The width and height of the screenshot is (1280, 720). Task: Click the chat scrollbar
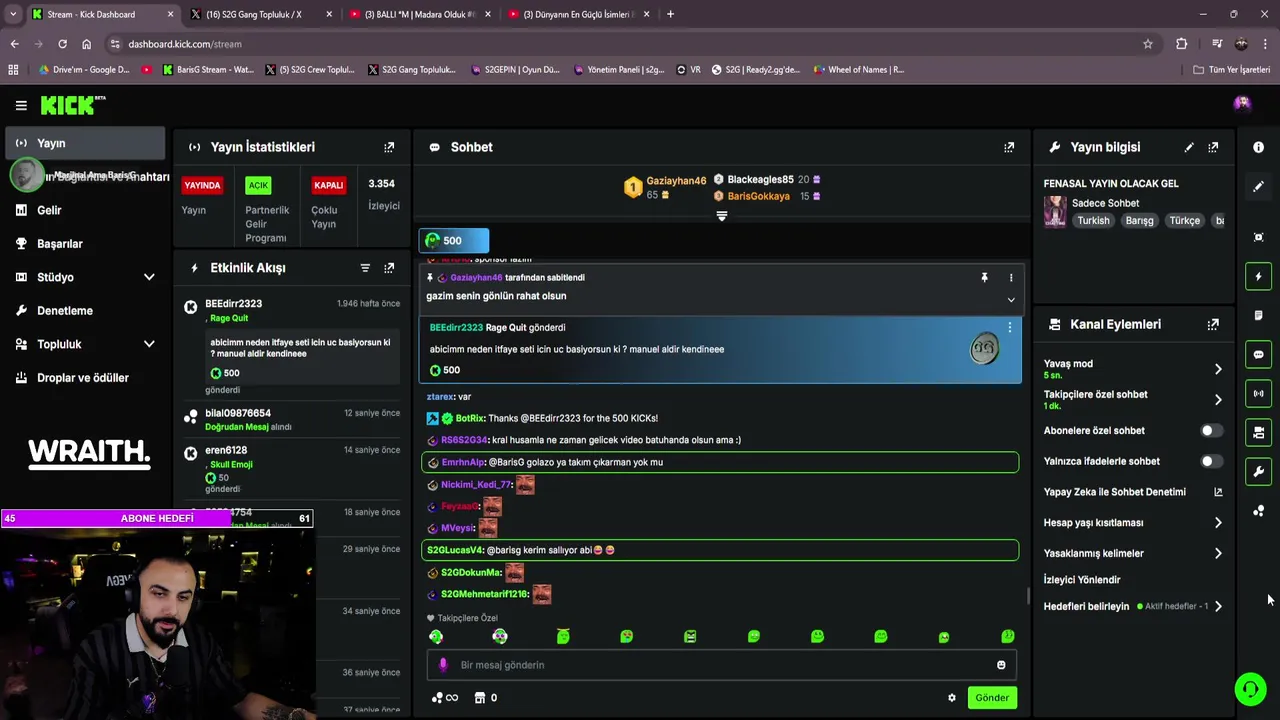click(x=1027, y=597)
